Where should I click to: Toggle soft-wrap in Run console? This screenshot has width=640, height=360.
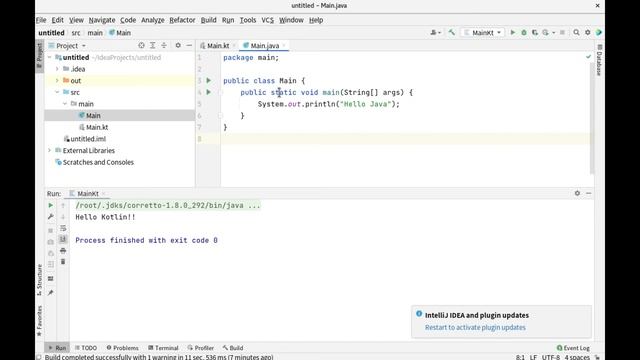click(x=63, y=228)
